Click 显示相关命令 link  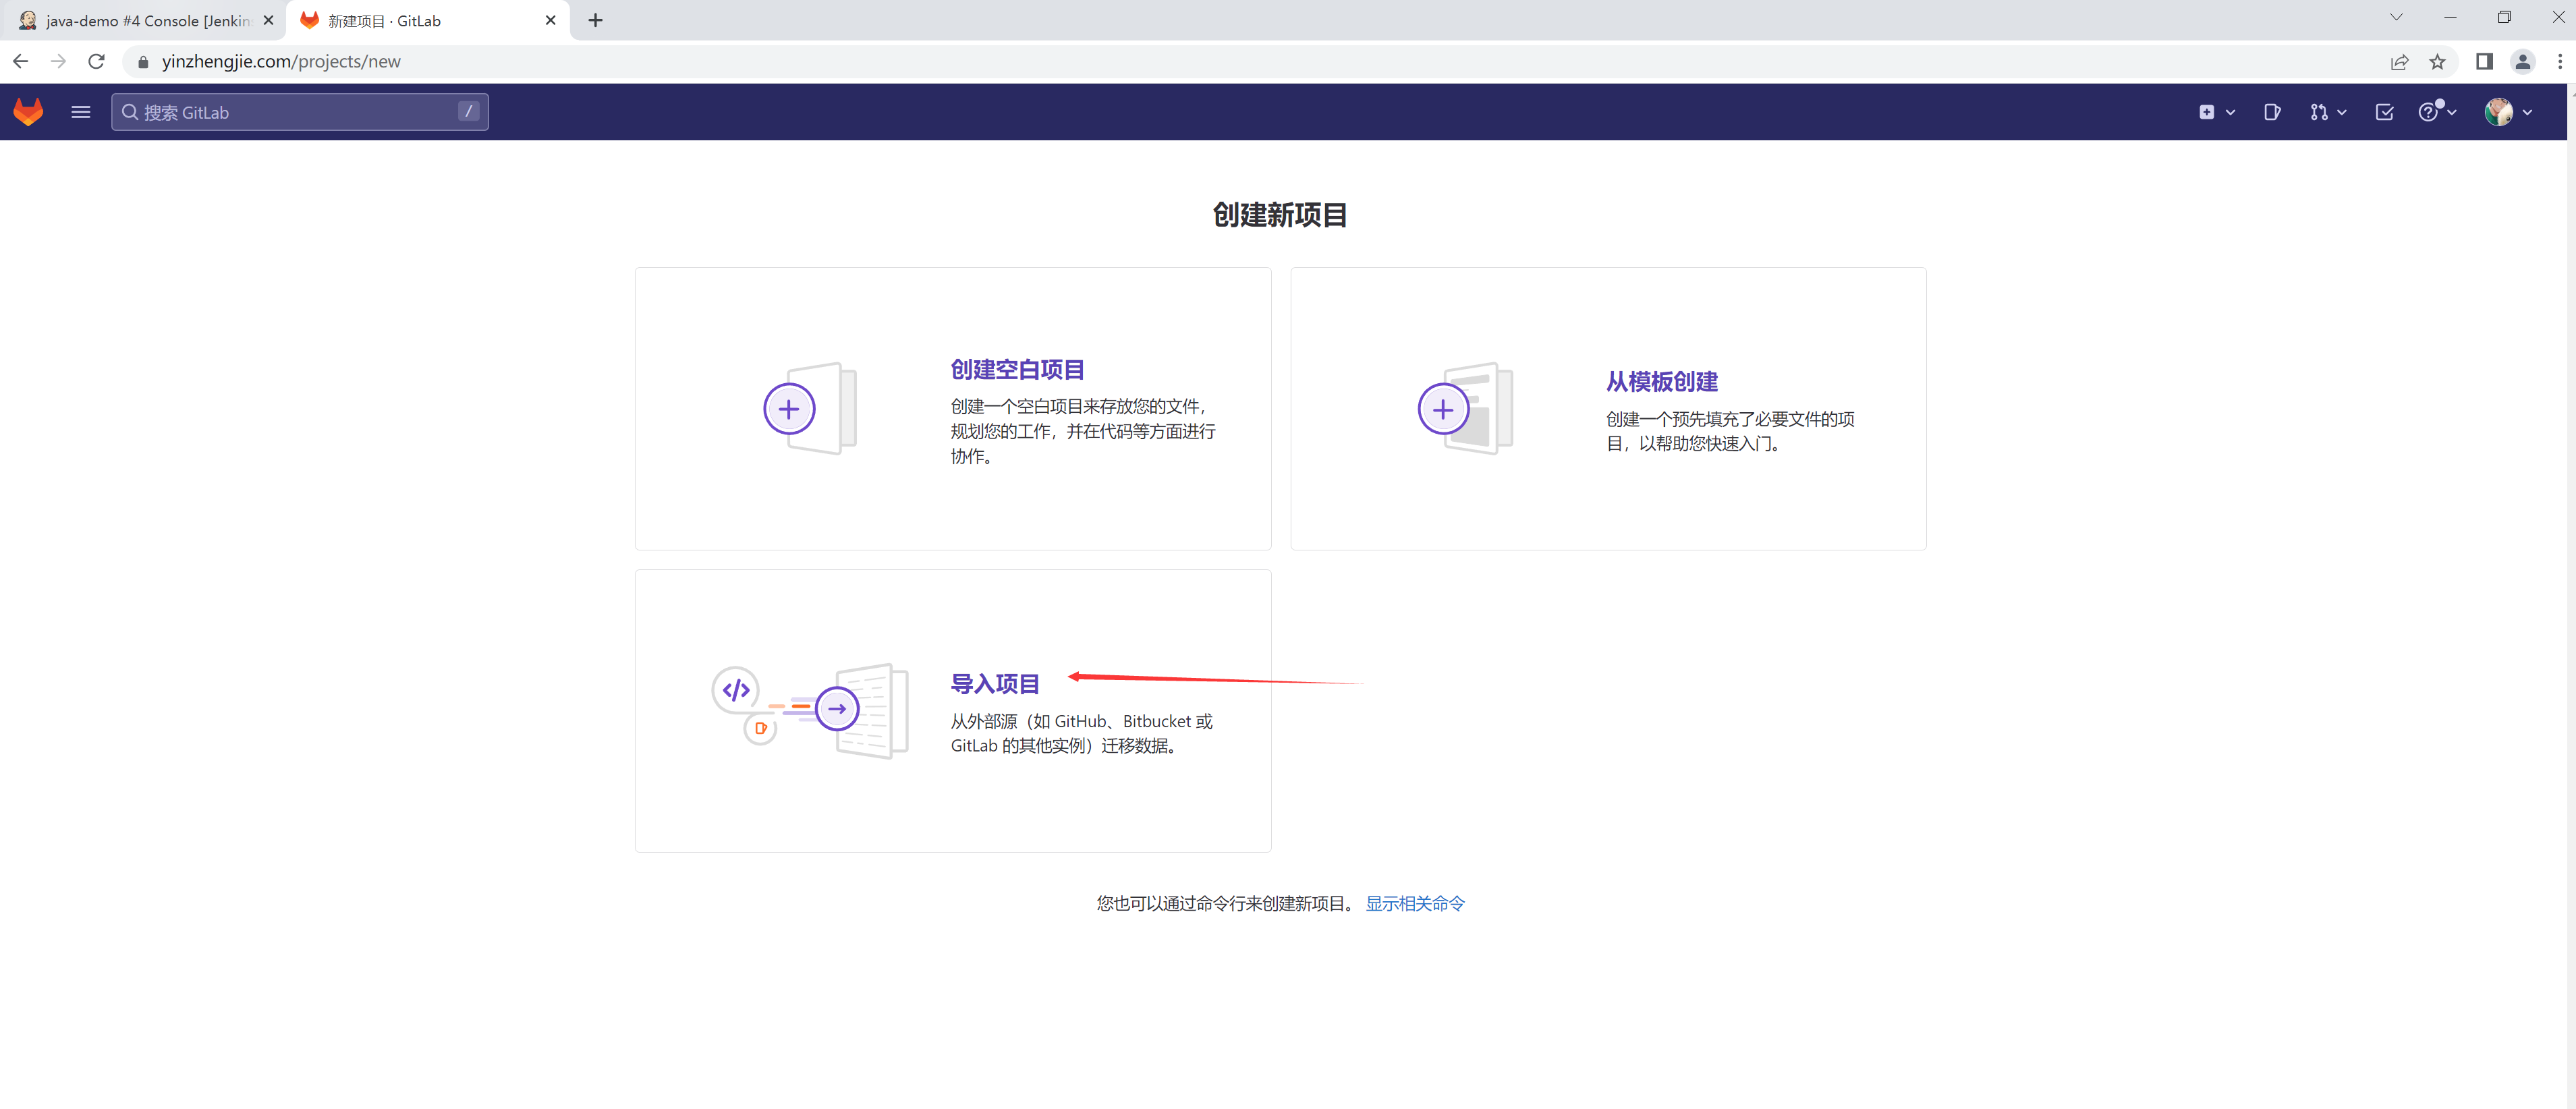[x=1414, y=903]
